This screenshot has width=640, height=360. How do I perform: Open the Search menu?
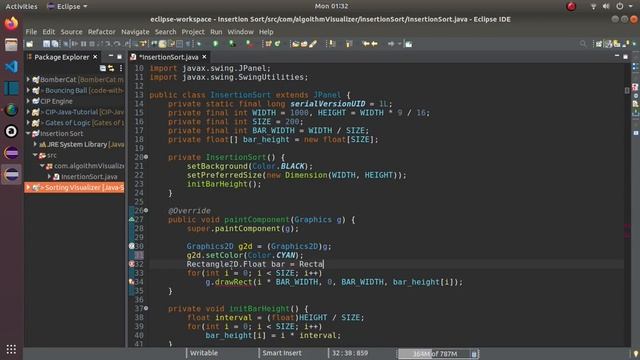tap(165, 32)
